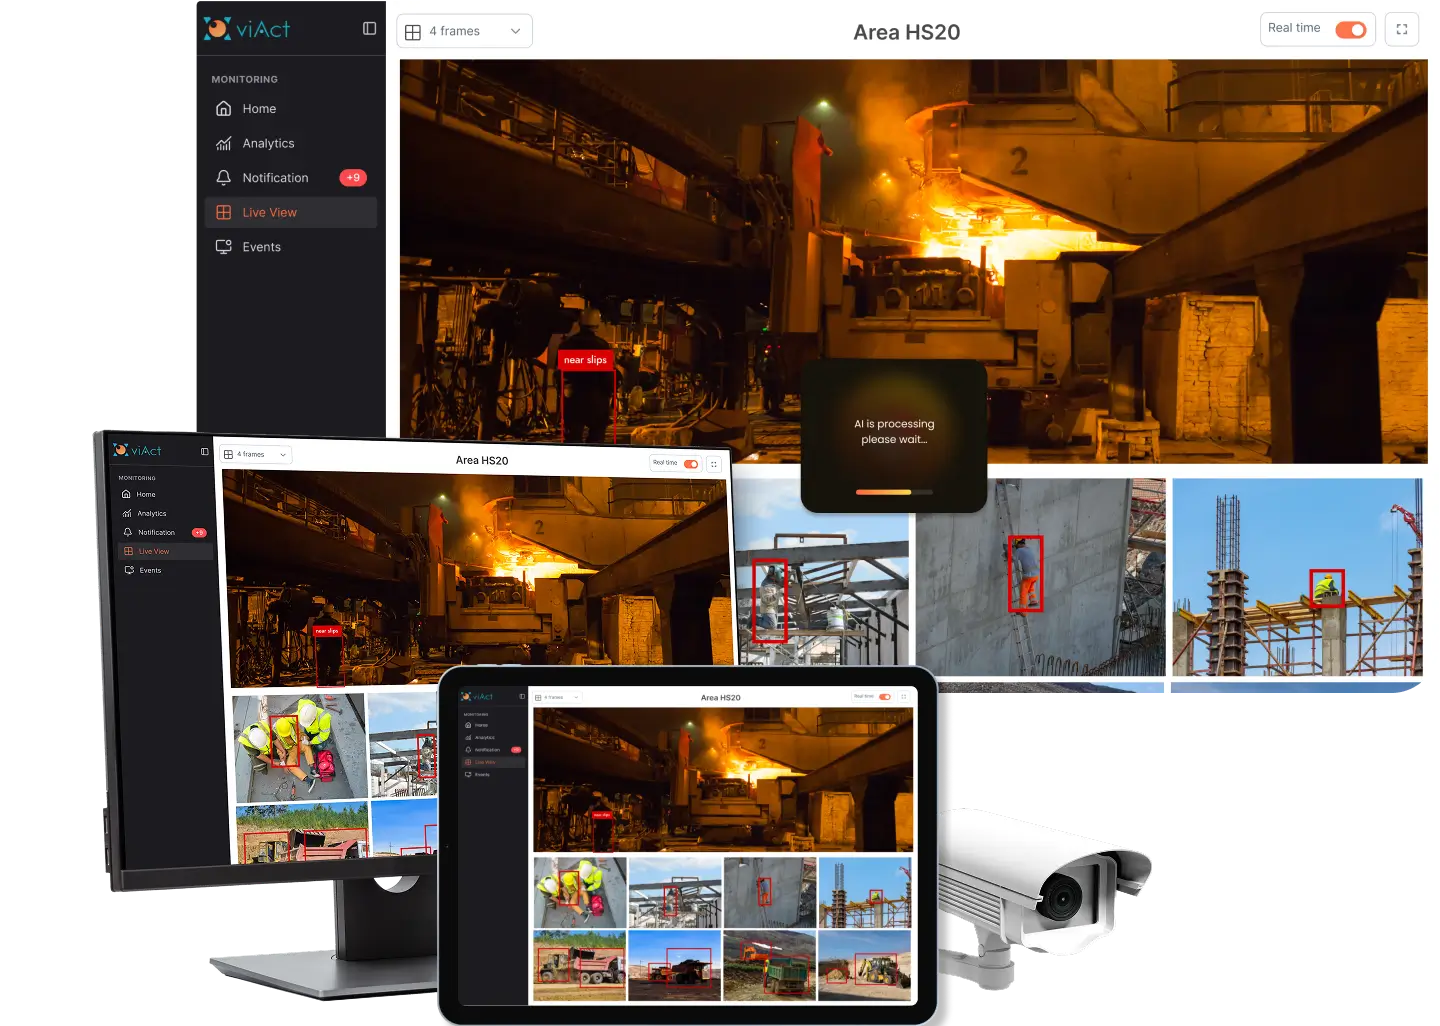The height and width of the screenshot is (1026, 1440).
Task: Open the 4 frames layout dropdown
Action: [464, 31]
